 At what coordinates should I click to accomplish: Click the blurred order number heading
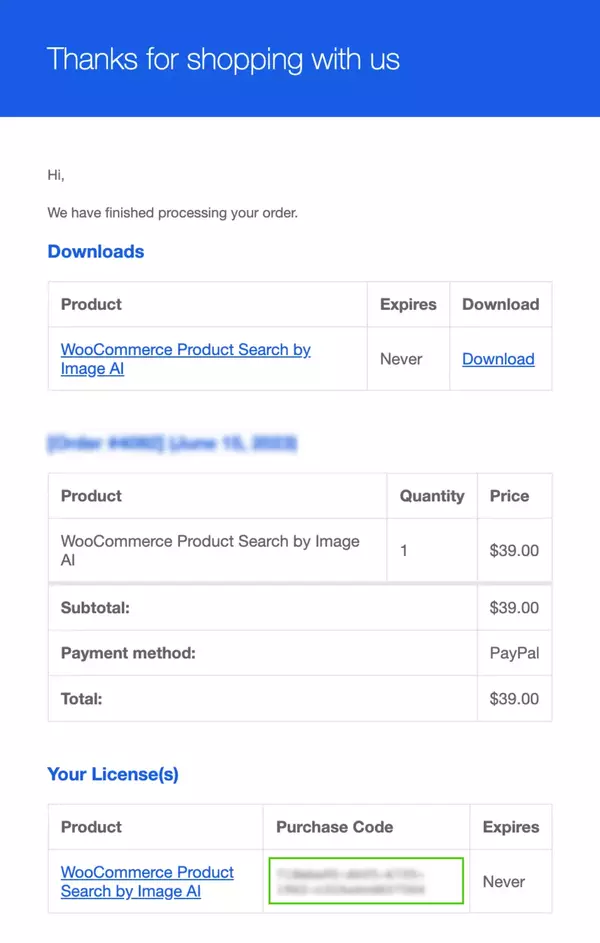pos(172,444)
